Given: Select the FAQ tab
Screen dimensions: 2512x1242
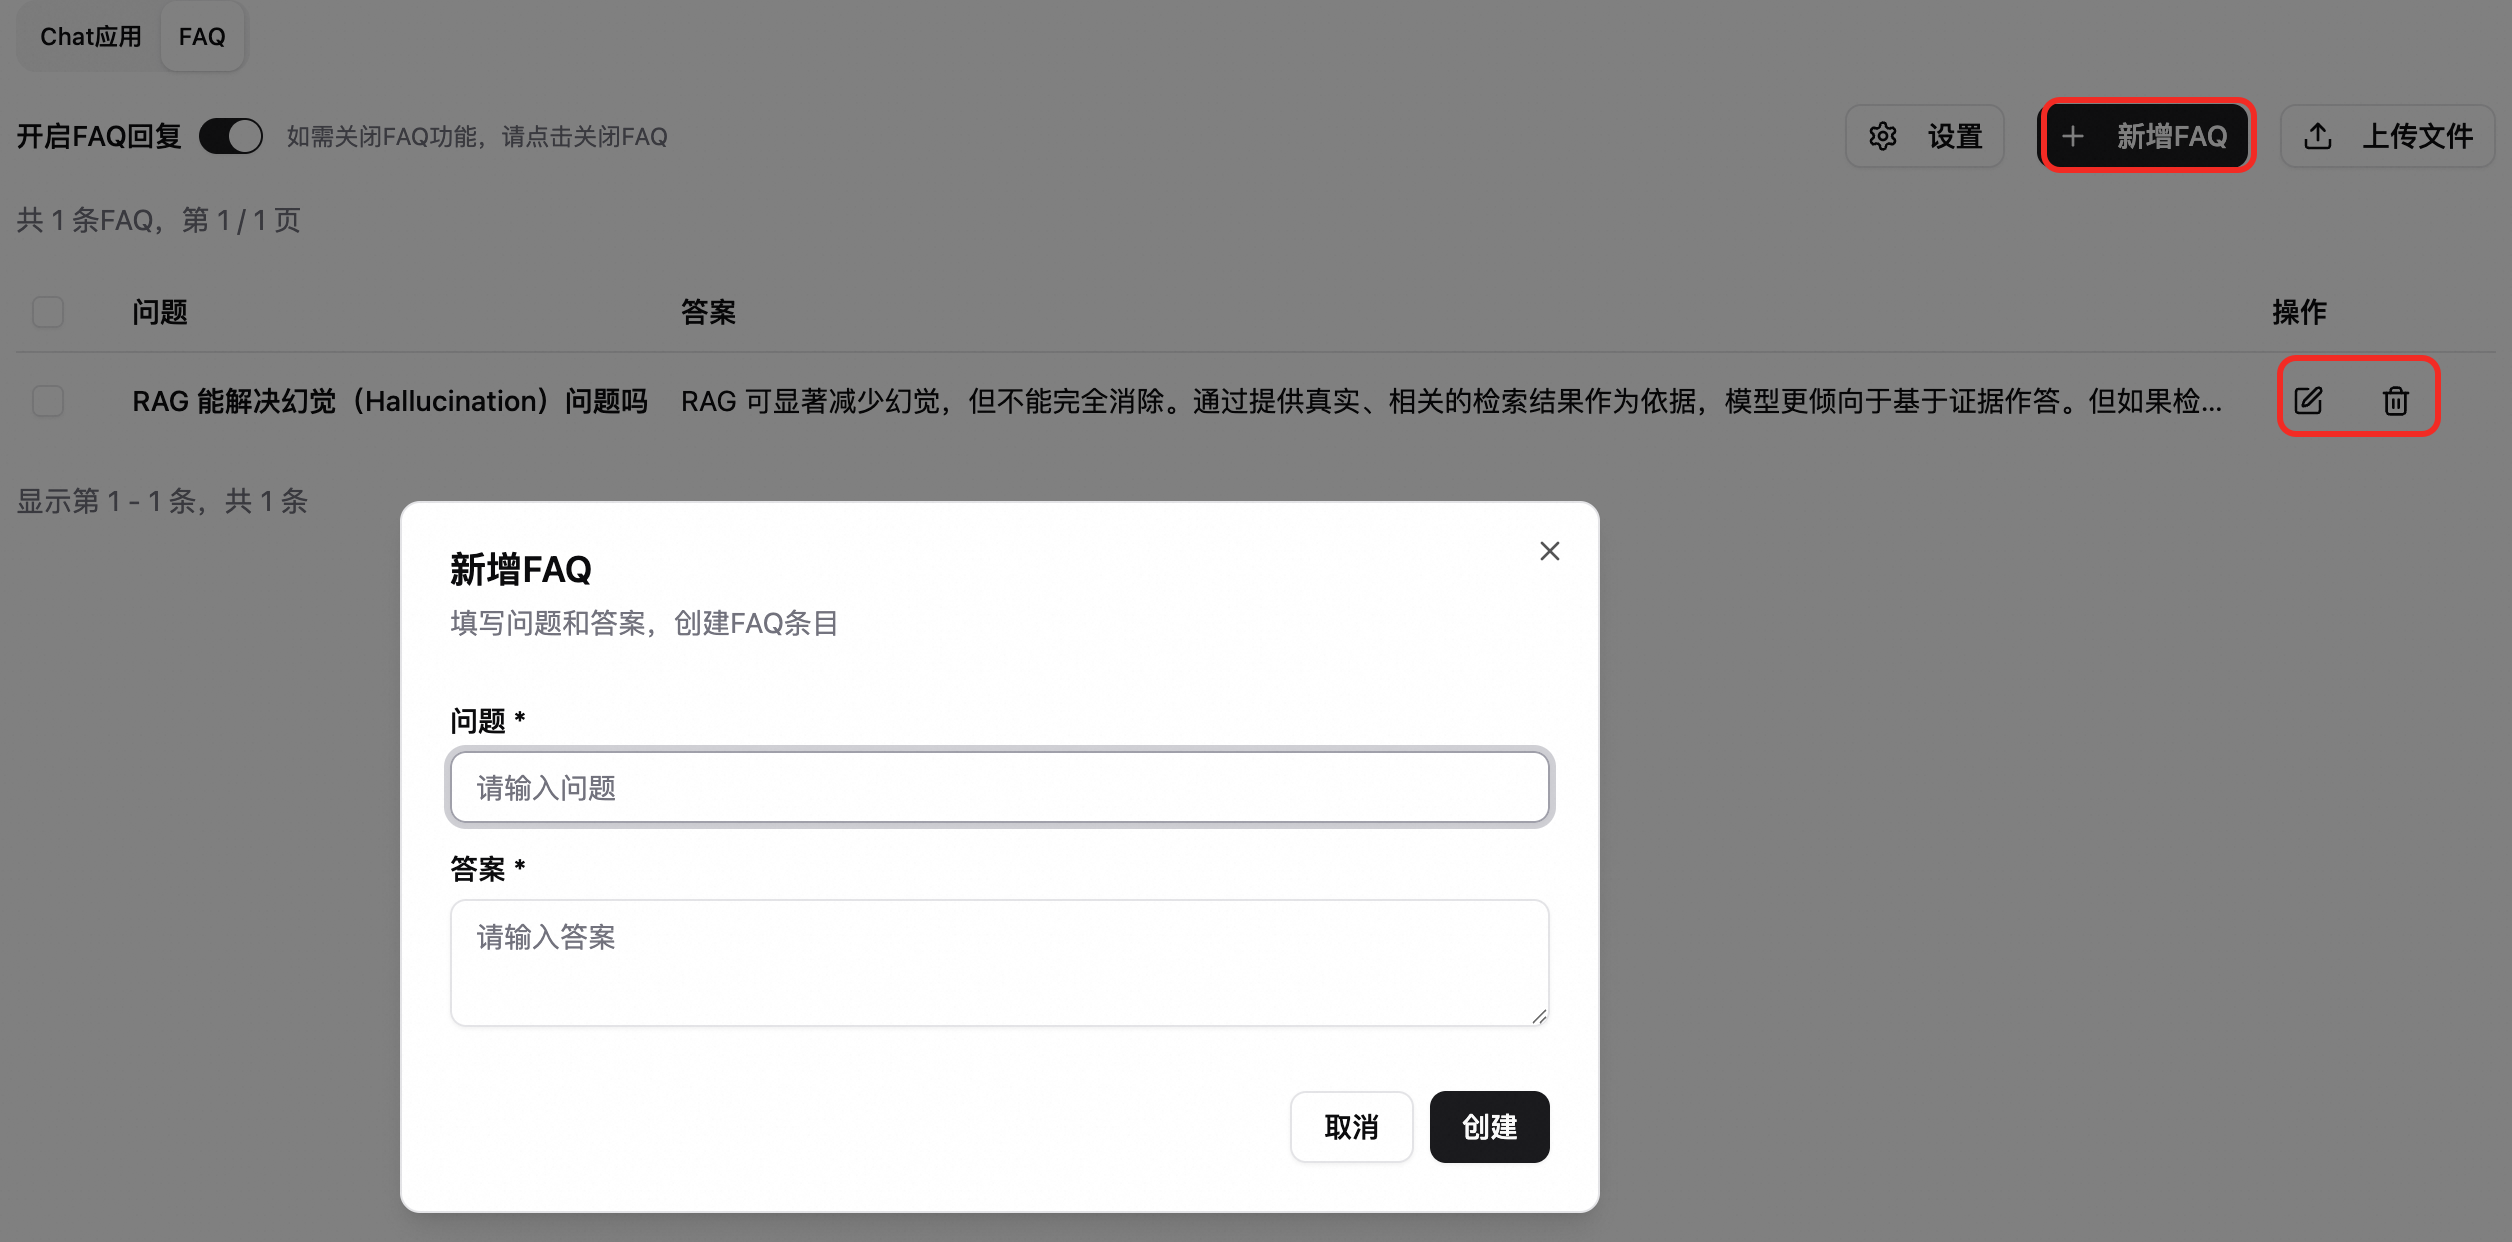Looking at the screenshot, I should [x=202, y=37].
